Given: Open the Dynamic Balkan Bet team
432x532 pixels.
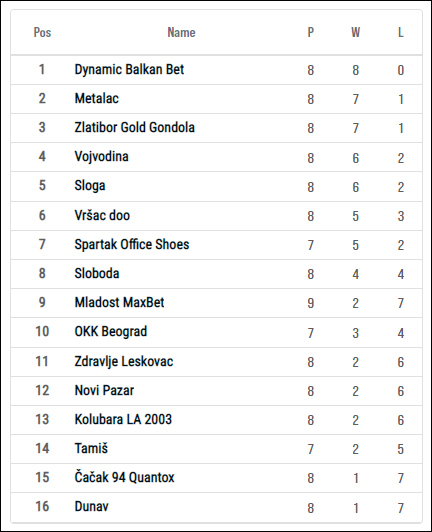Looking at the screenshot, I should point(129,70).
